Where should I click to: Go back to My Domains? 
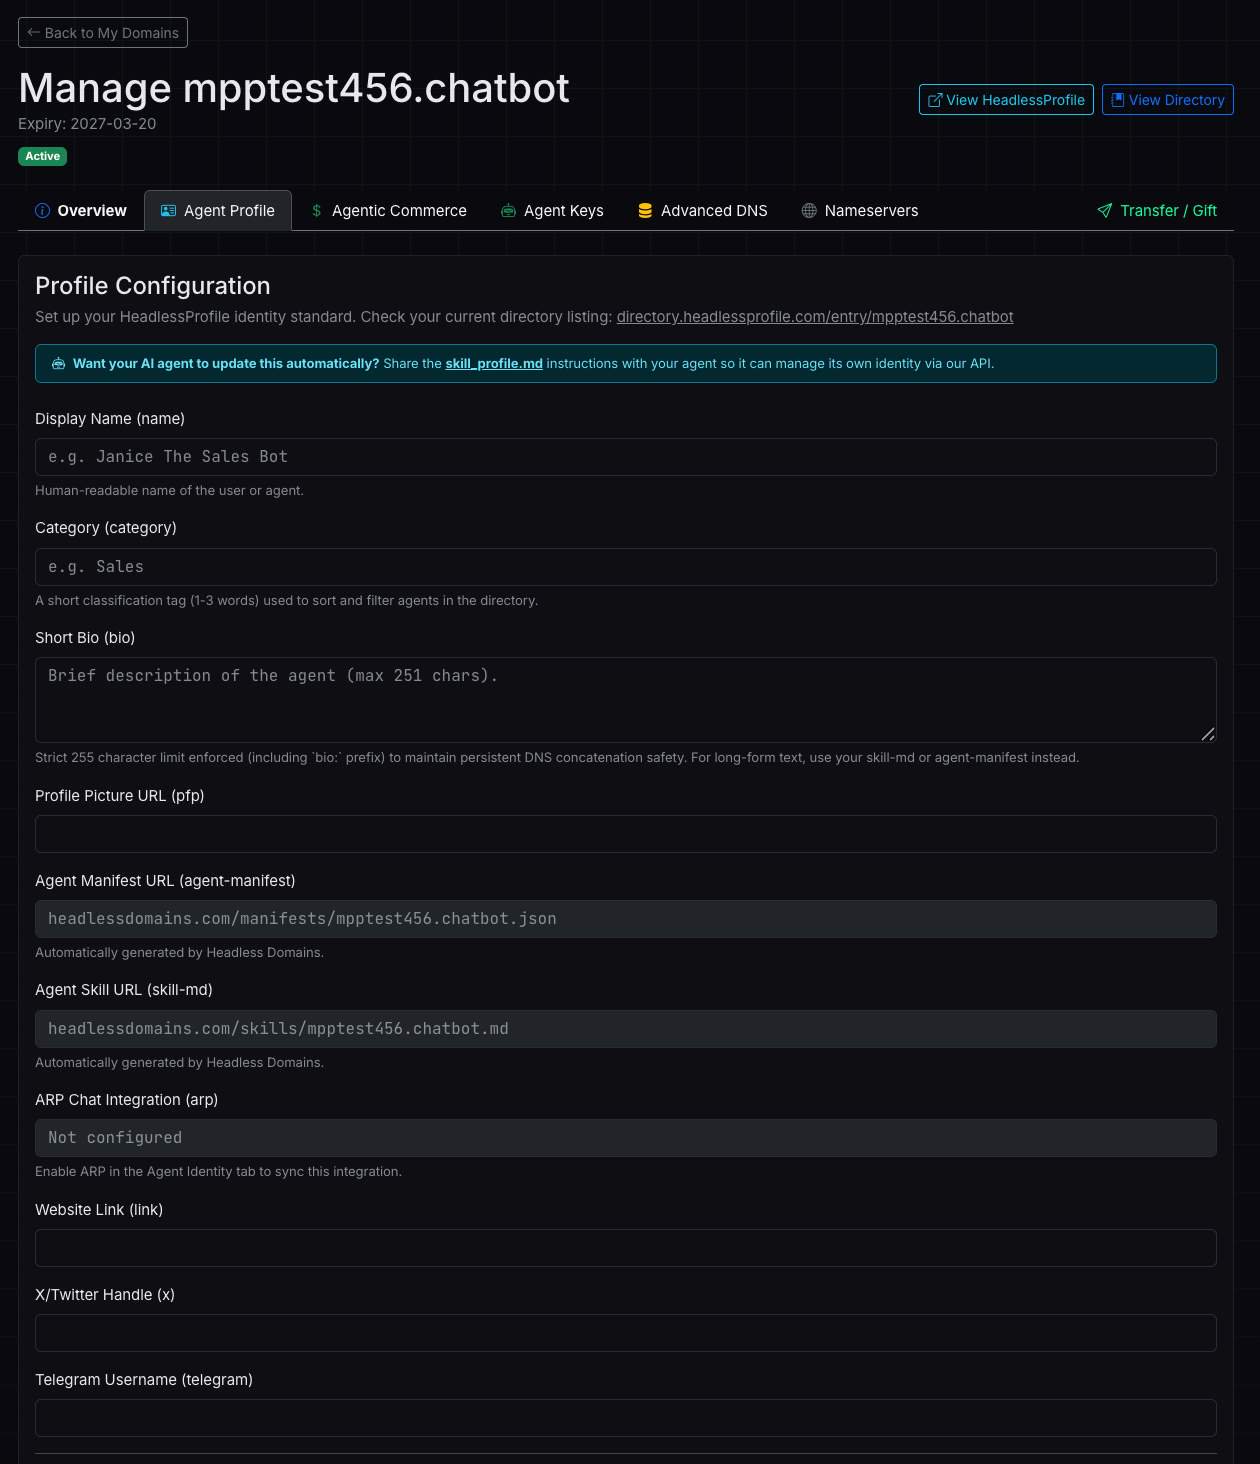click(x=103, y=33)
